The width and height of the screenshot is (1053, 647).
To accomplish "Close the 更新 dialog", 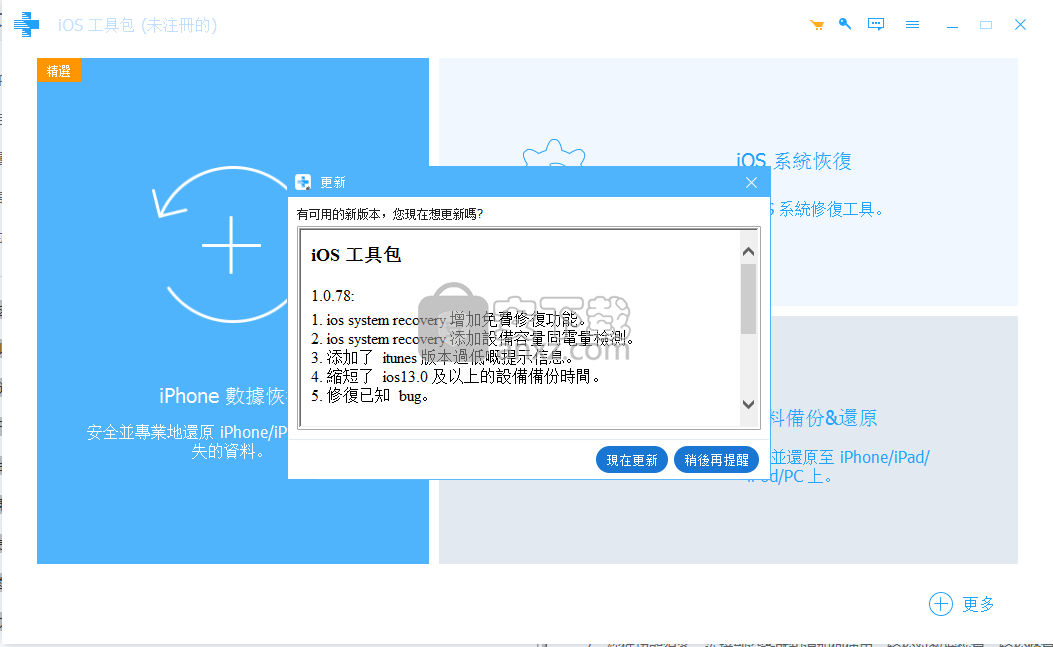I will pyautogui.click(x=751, y=183).
